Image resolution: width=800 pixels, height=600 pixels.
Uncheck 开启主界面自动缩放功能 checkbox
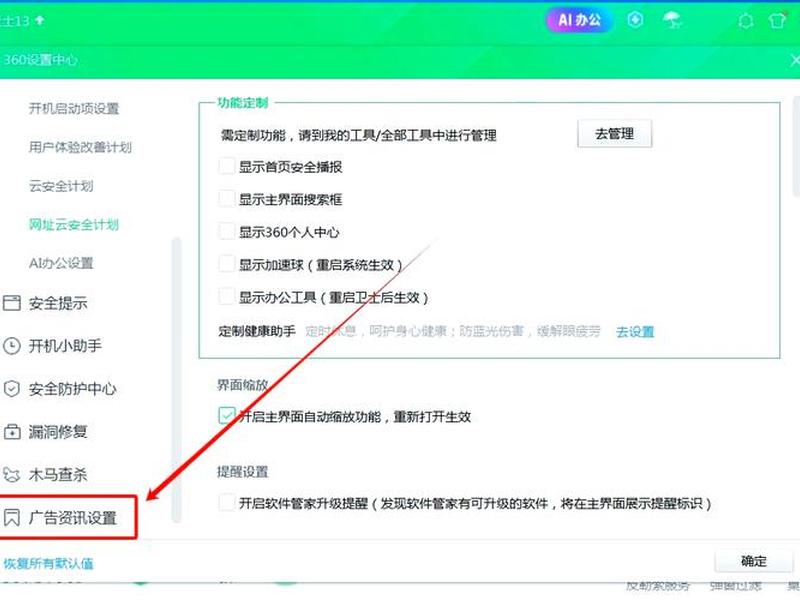pos(227,415)
